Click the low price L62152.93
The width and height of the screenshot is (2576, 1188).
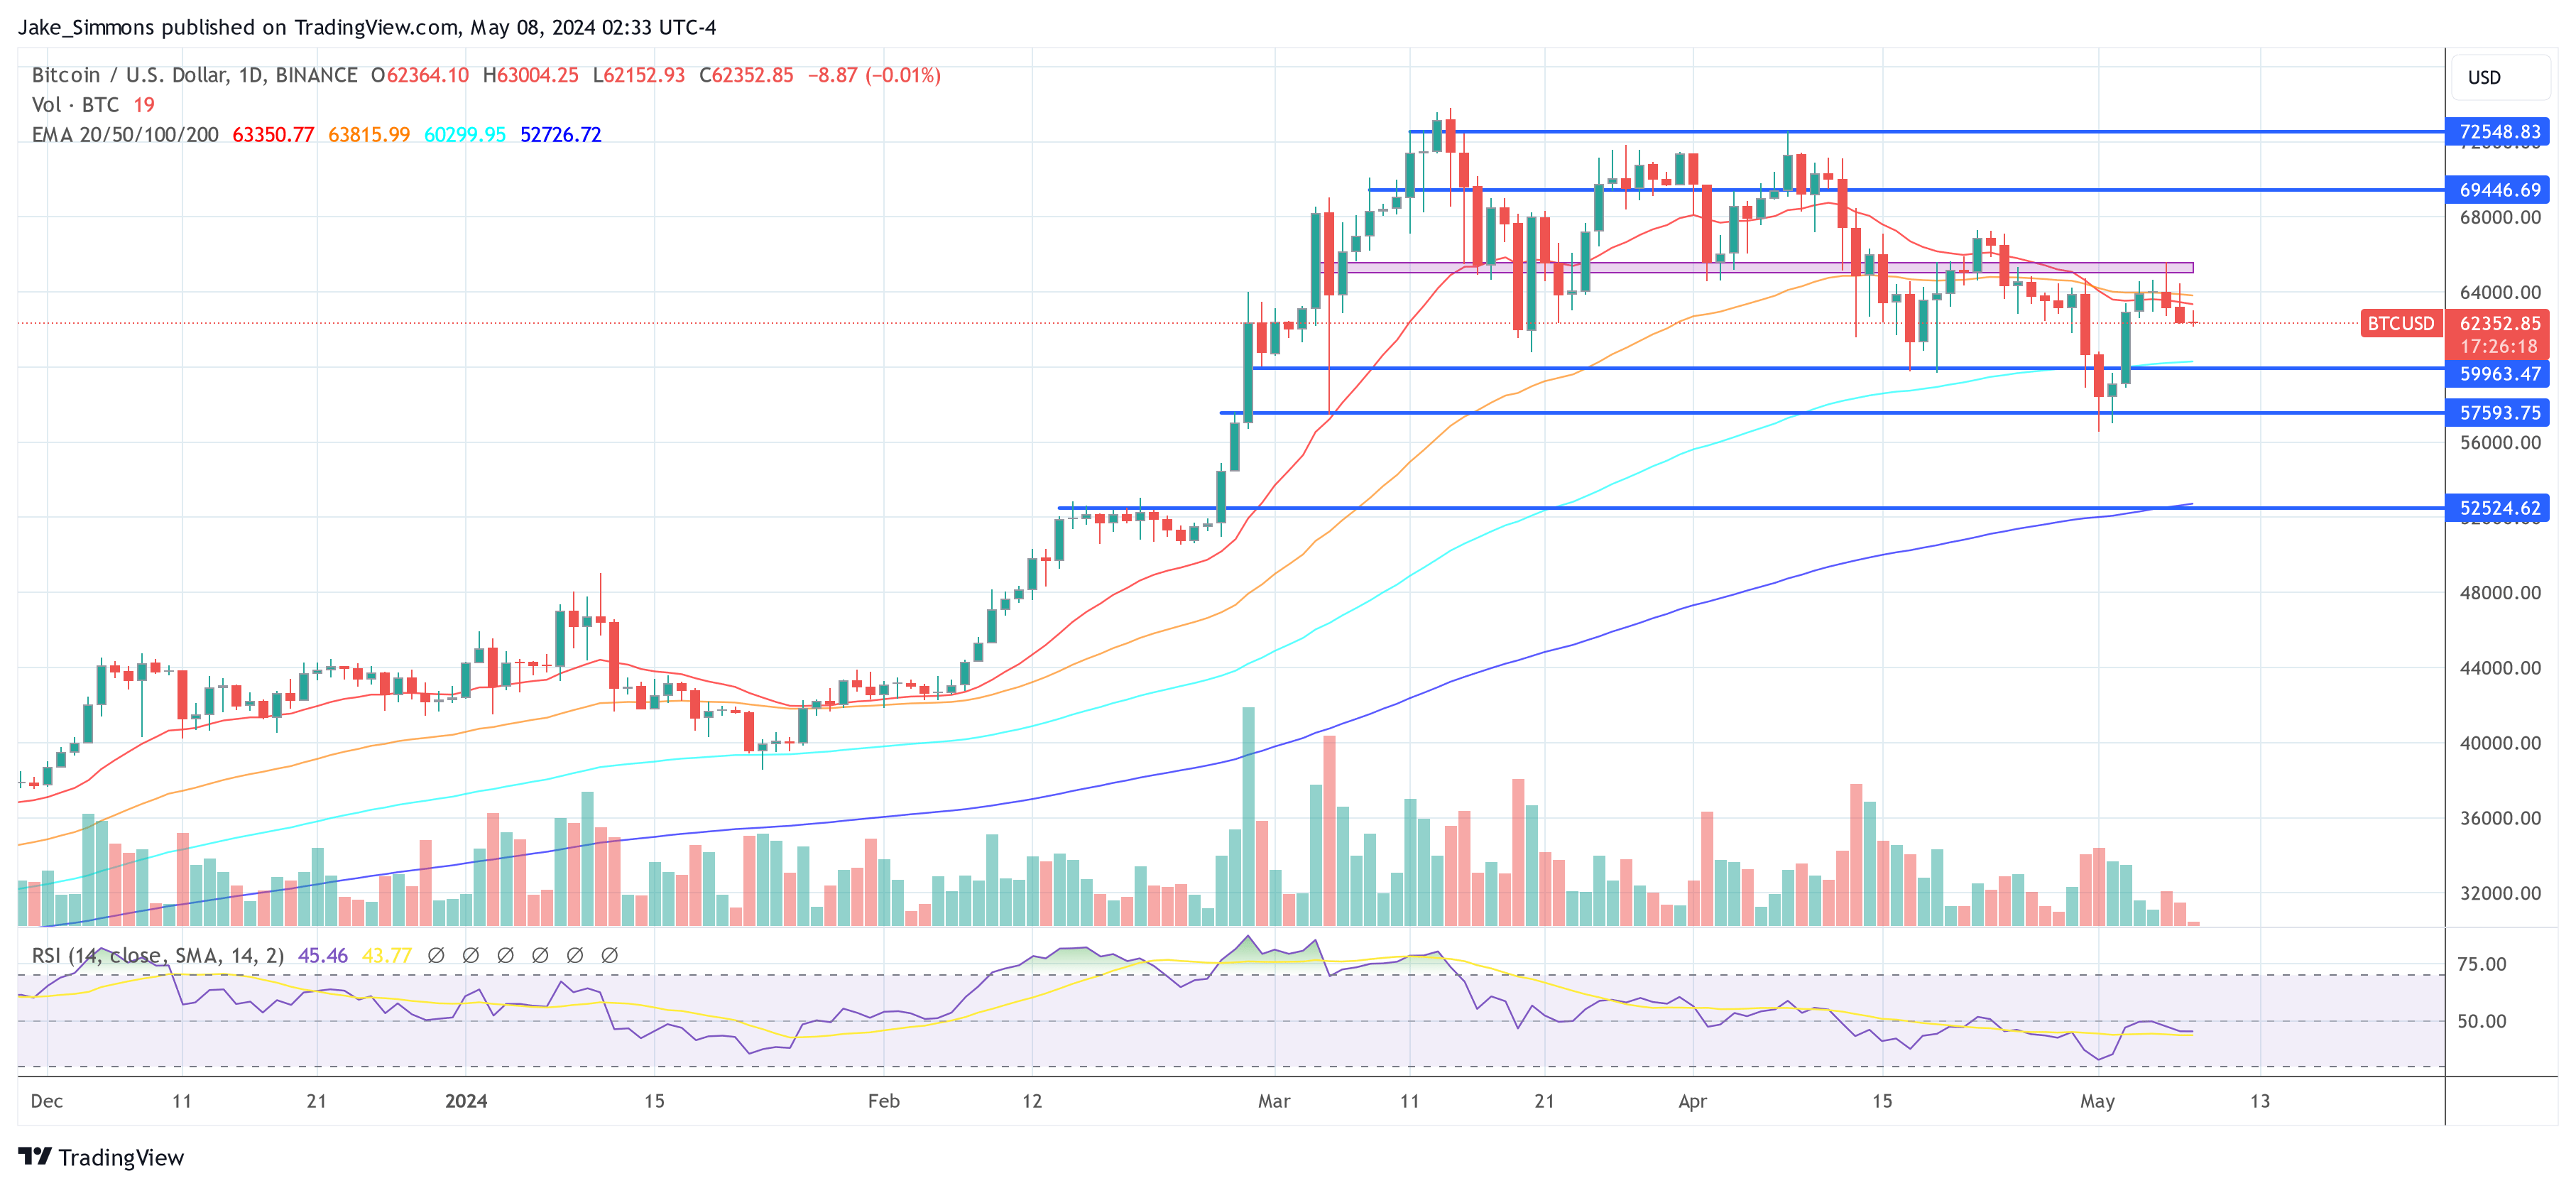639,75
